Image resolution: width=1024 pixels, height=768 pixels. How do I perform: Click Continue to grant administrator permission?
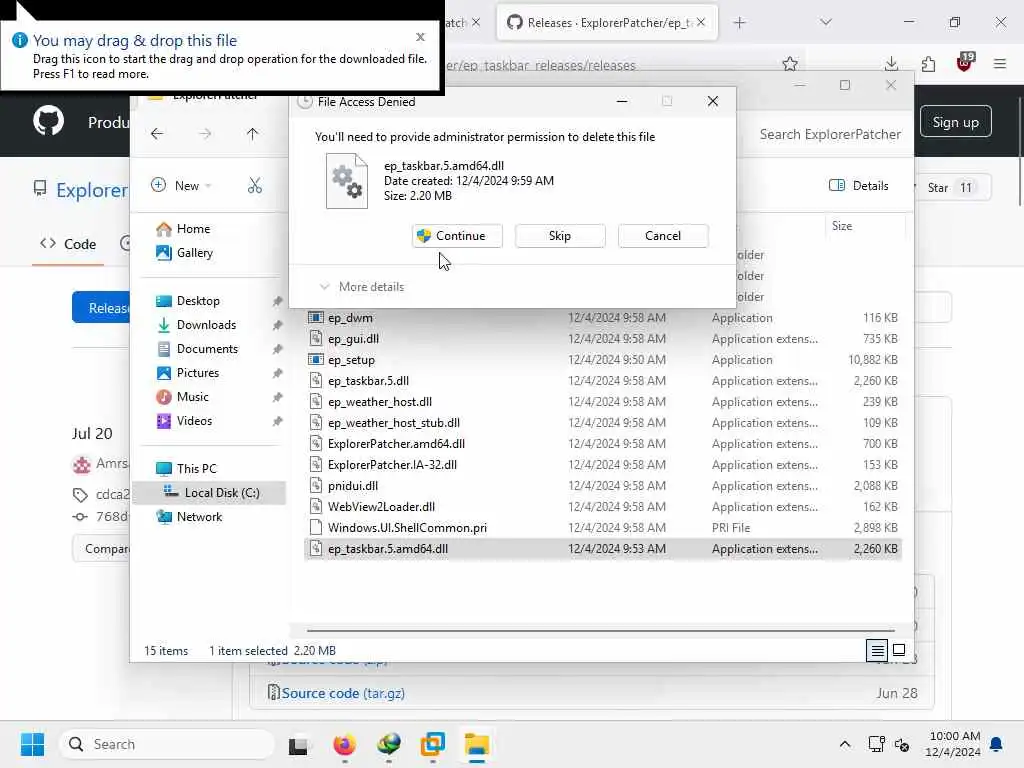click(457, 236)
